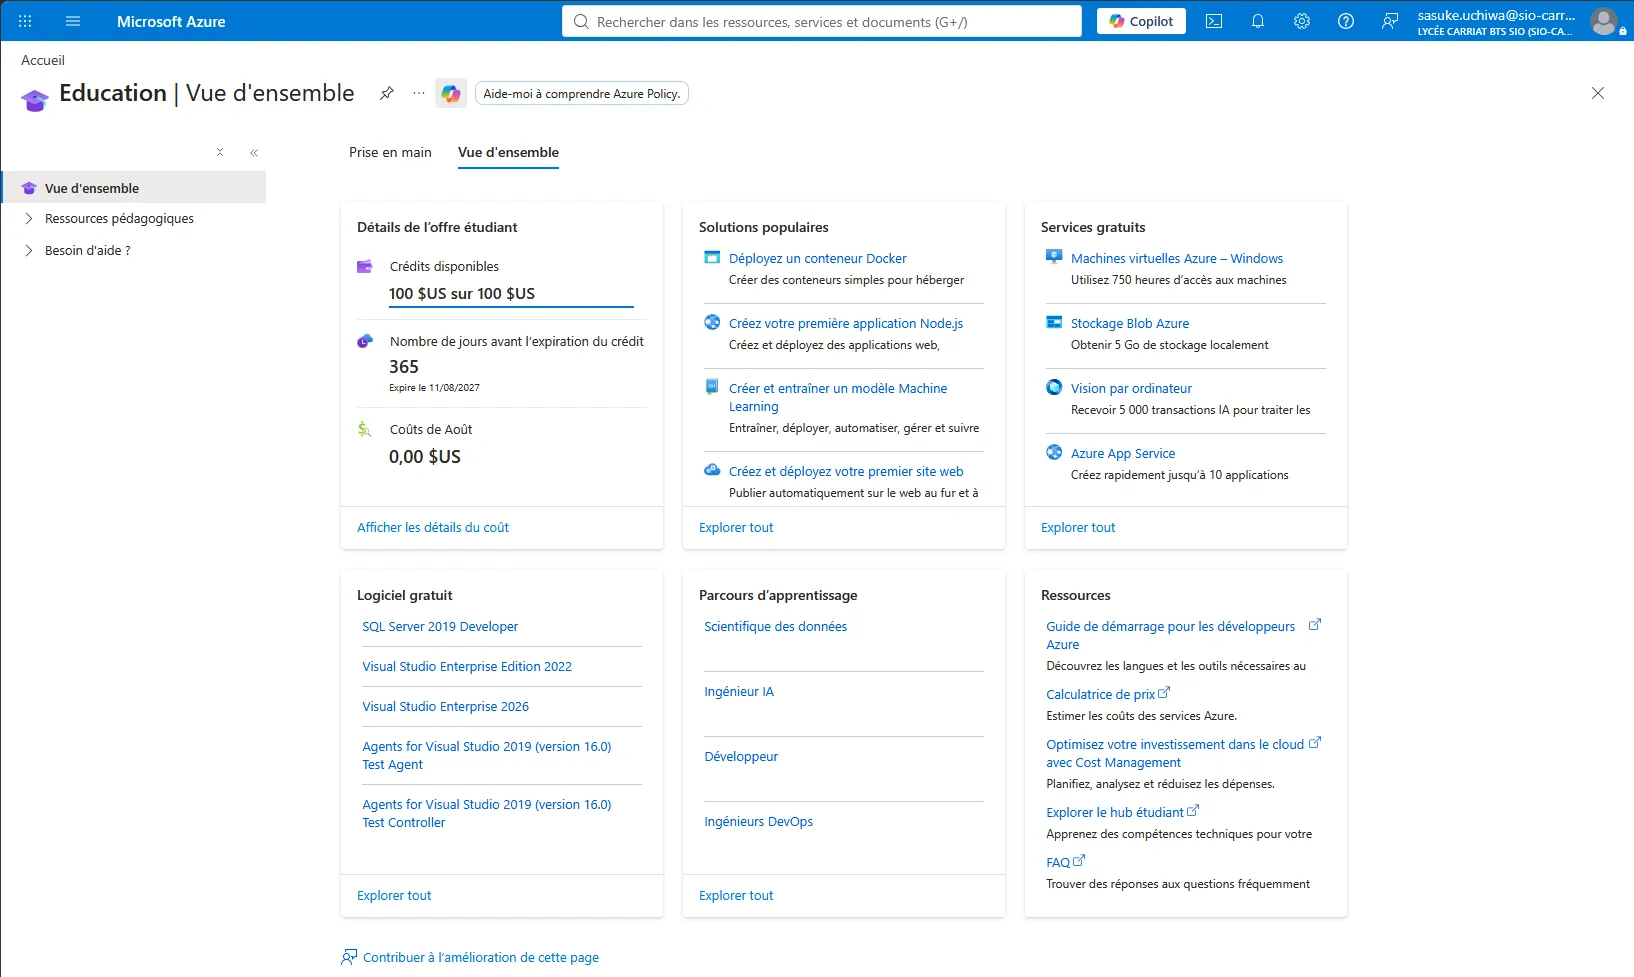Open Visual Studio Enterprise 2026
The width and height of the screenshot is (1634, 977).
tap(445, 706)
